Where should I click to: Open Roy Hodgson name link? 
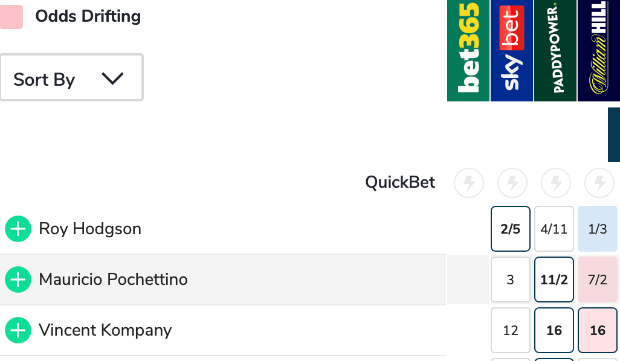90,229
